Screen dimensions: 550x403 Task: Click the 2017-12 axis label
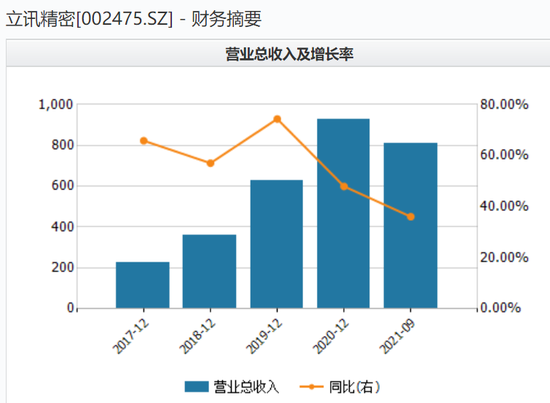tap(131, 336)
